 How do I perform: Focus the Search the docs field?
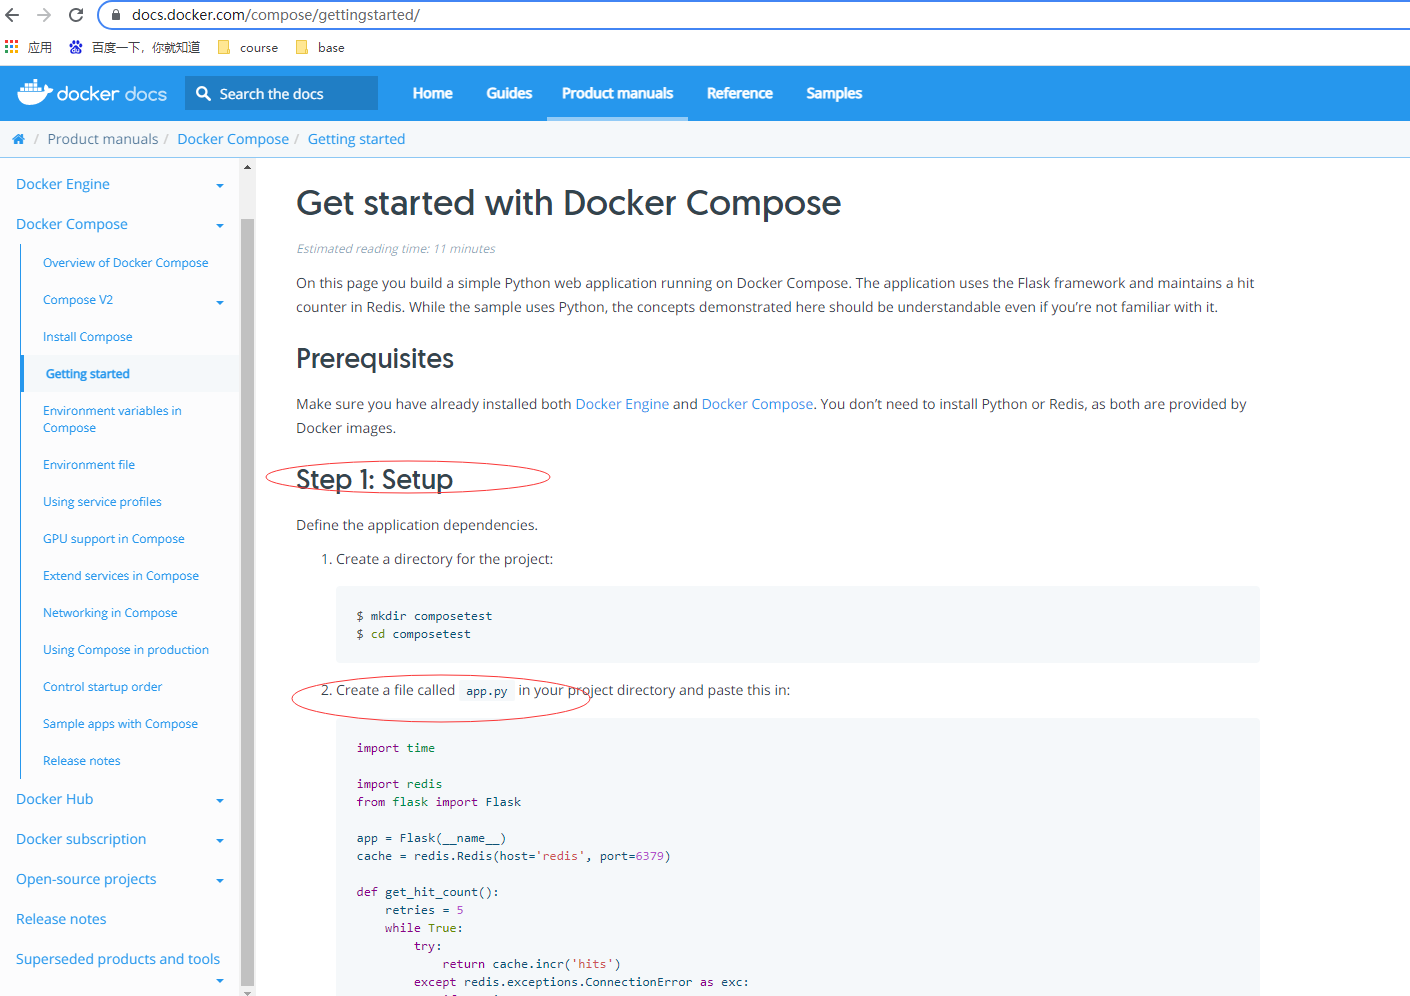point(281,93)
